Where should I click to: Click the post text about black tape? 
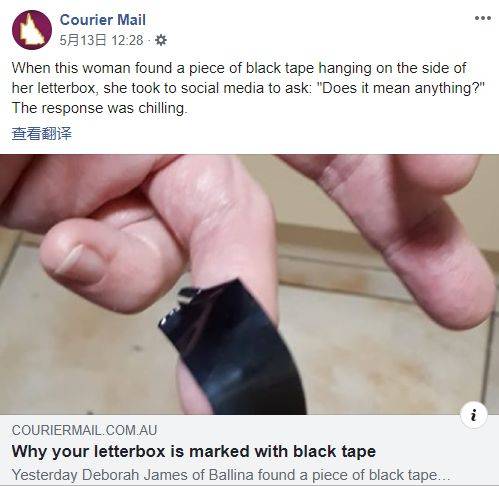point(248,88)
